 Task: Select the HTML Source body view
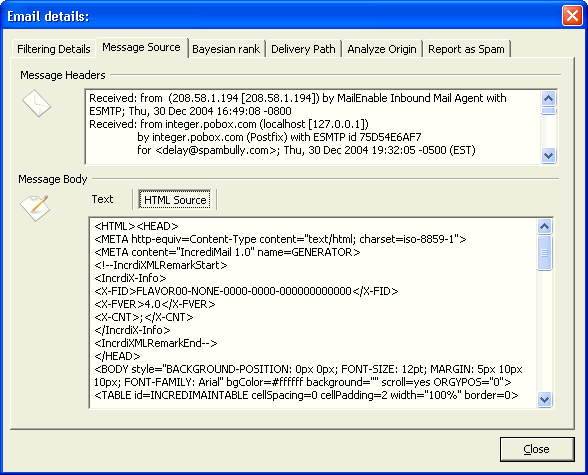point(175,199)
